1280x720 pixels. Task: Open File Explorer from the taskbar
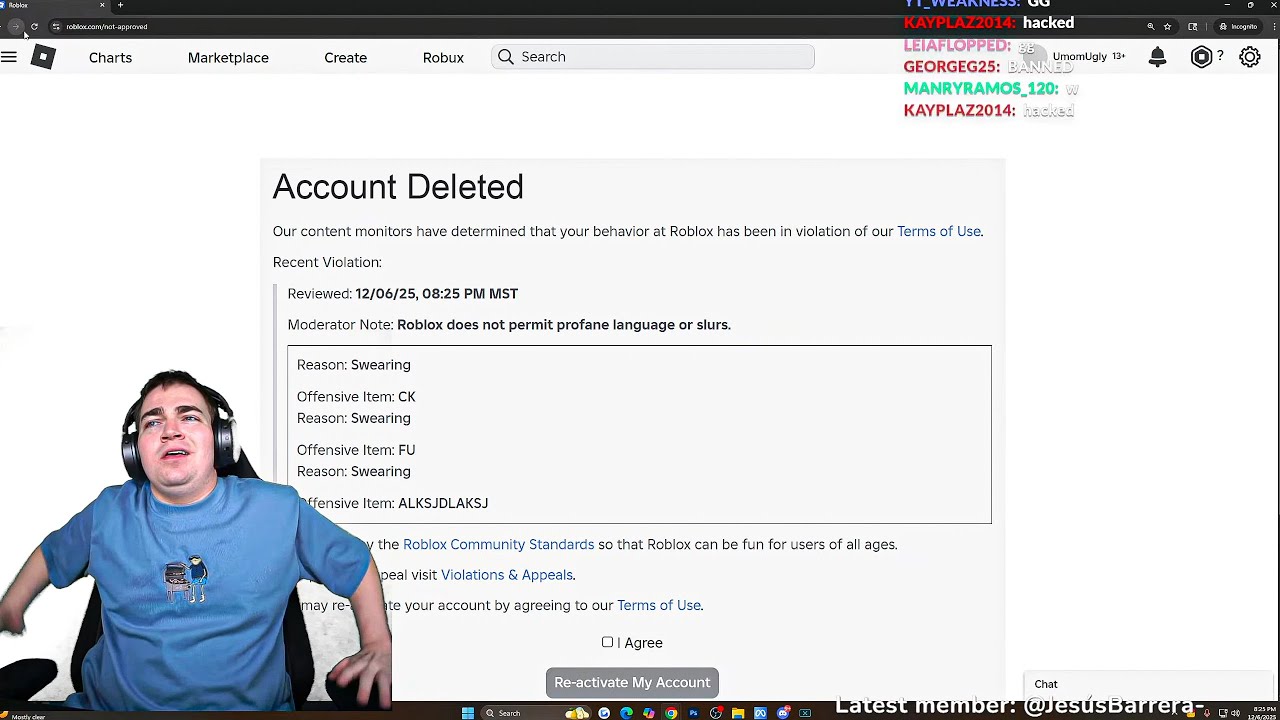coord(738,713)
